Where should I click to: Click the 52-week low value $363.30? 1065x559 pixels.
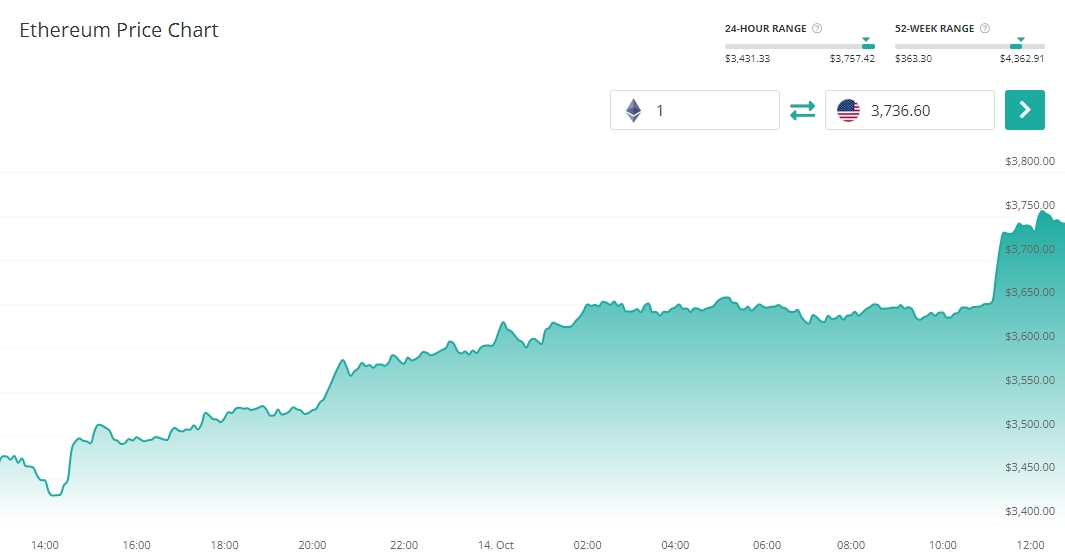(x=913, y=59)
